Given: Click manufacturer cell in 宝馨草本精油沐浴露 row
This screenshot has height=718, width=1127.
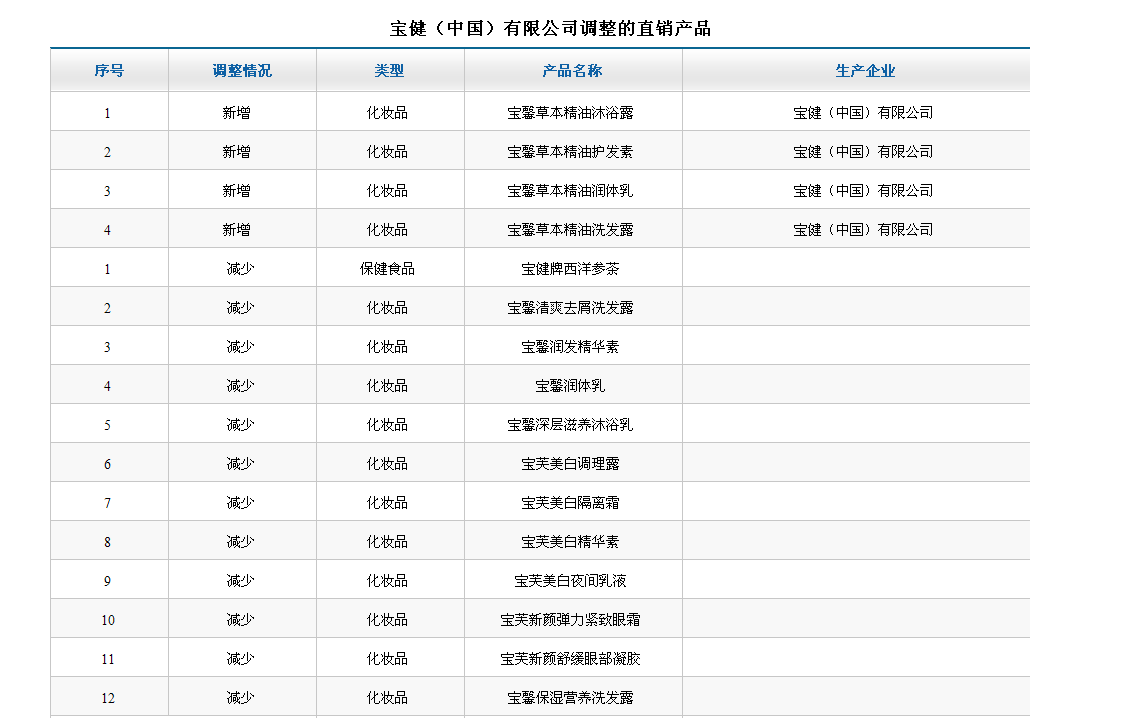Looking at the screenshot, I should (x=863, y=113).
